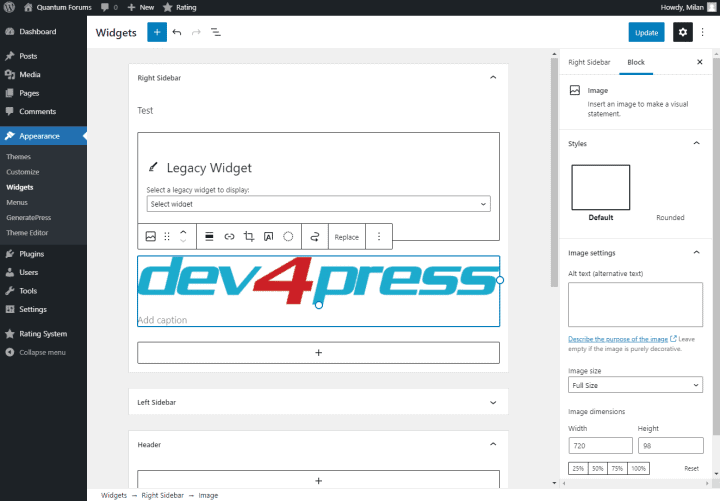Add block below image in Right Sidebar

pos(318,353)
